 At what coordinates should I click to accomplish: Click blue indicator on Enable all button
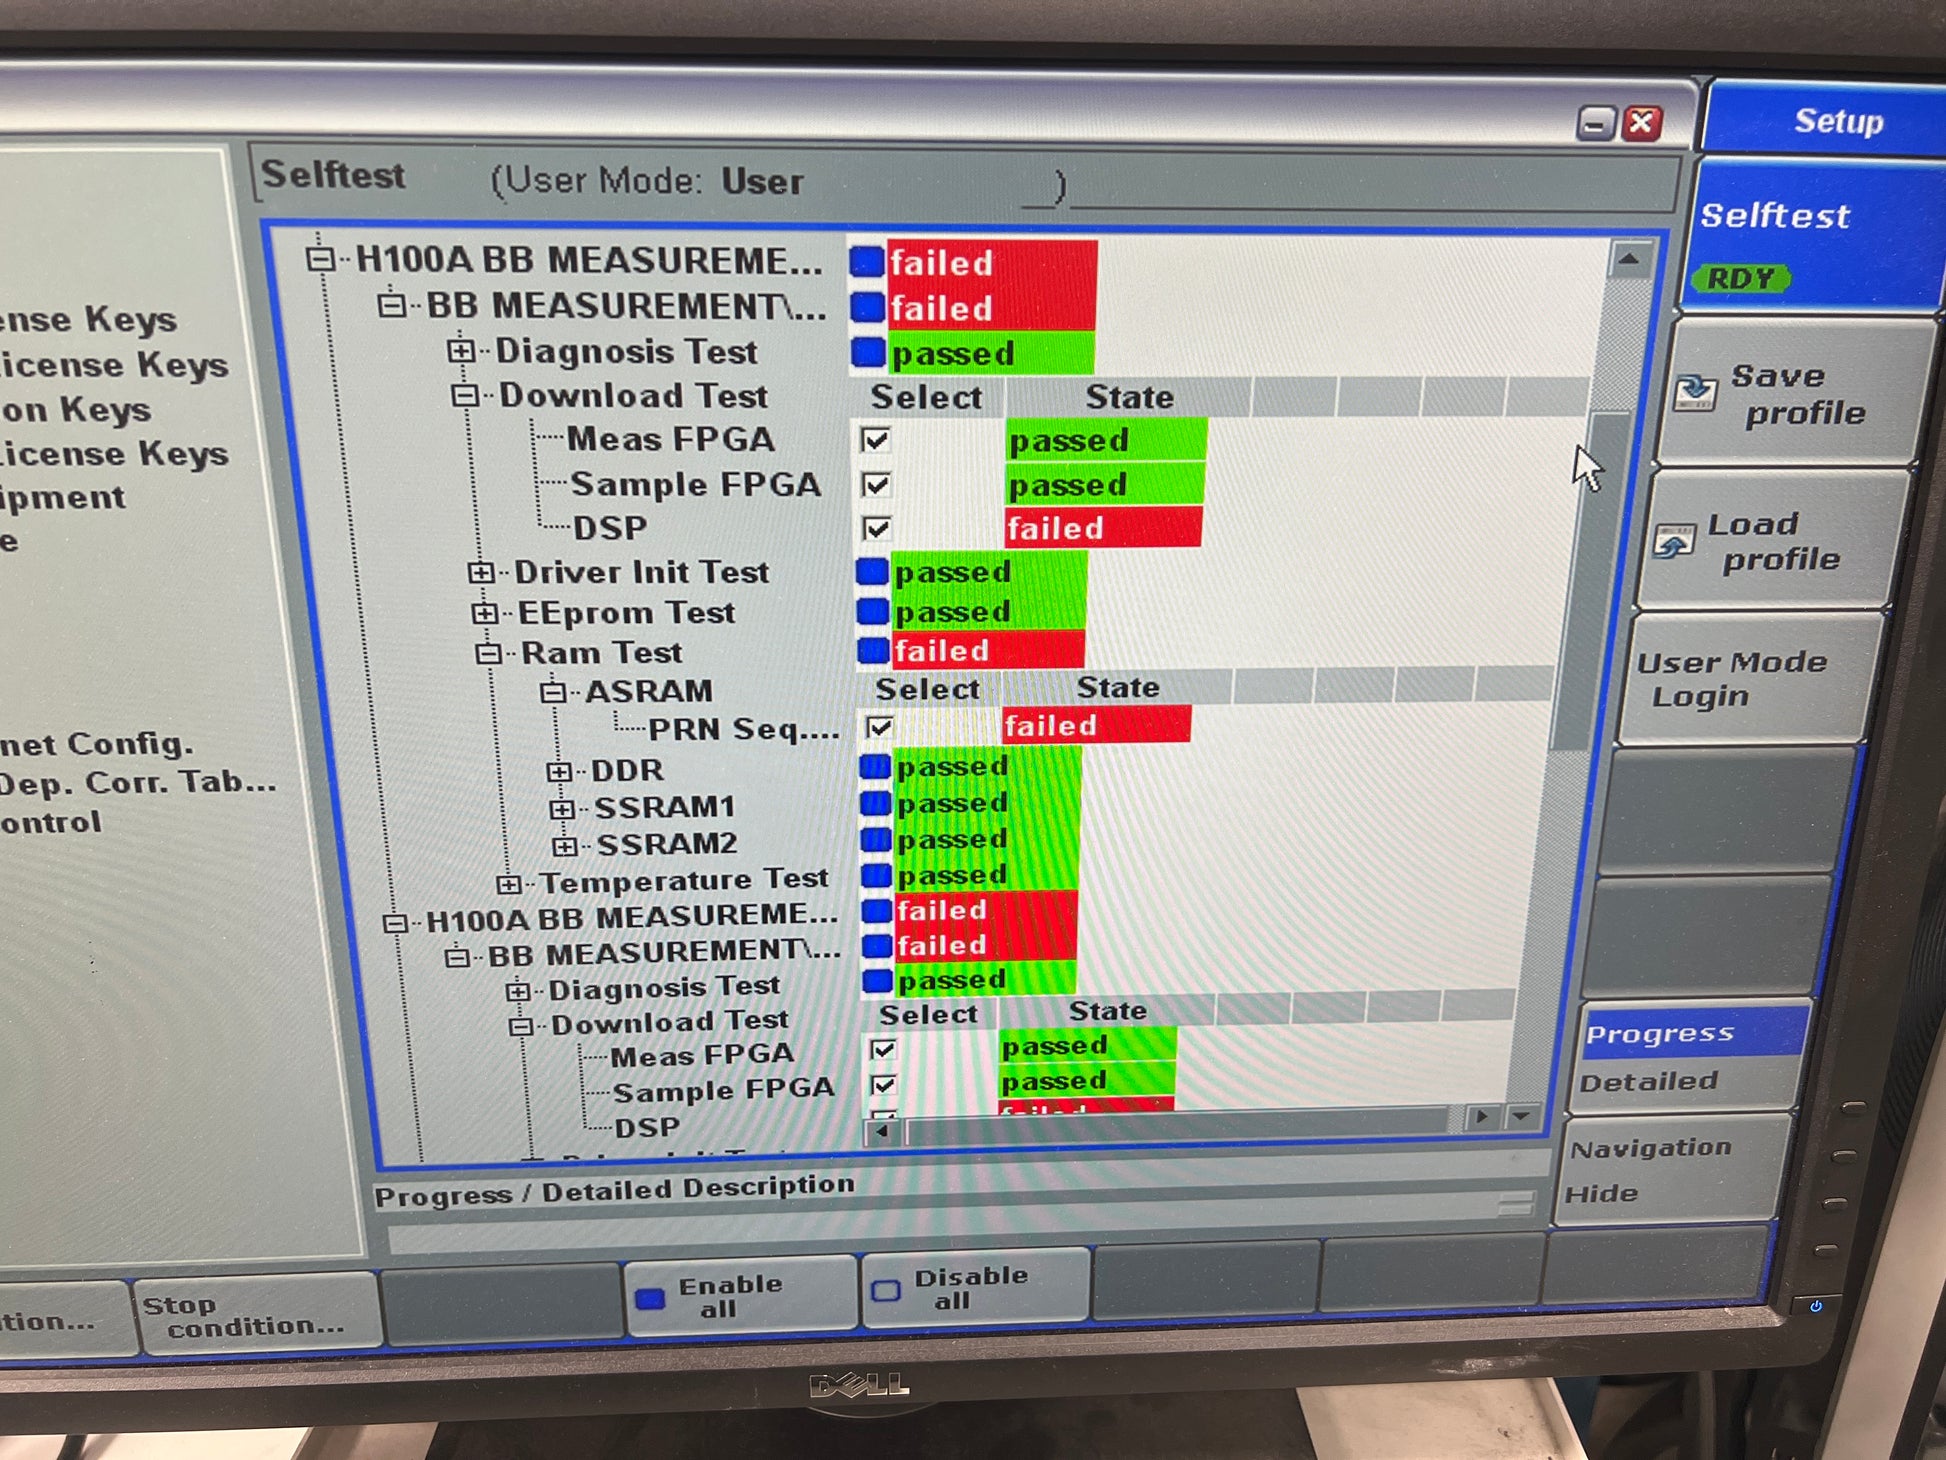pos(650,1298)
